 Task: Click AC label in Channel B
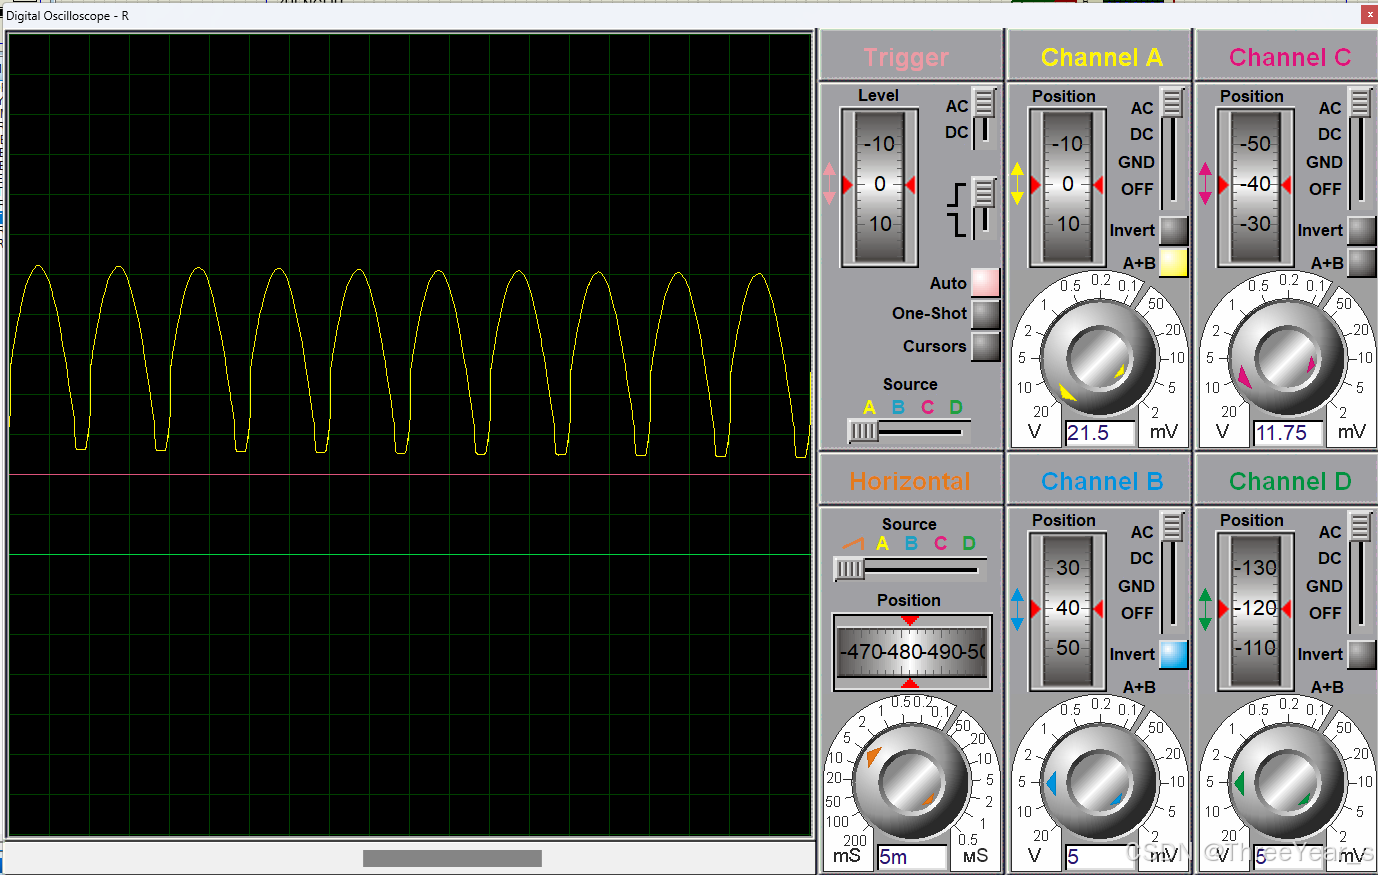(1142, 532)
